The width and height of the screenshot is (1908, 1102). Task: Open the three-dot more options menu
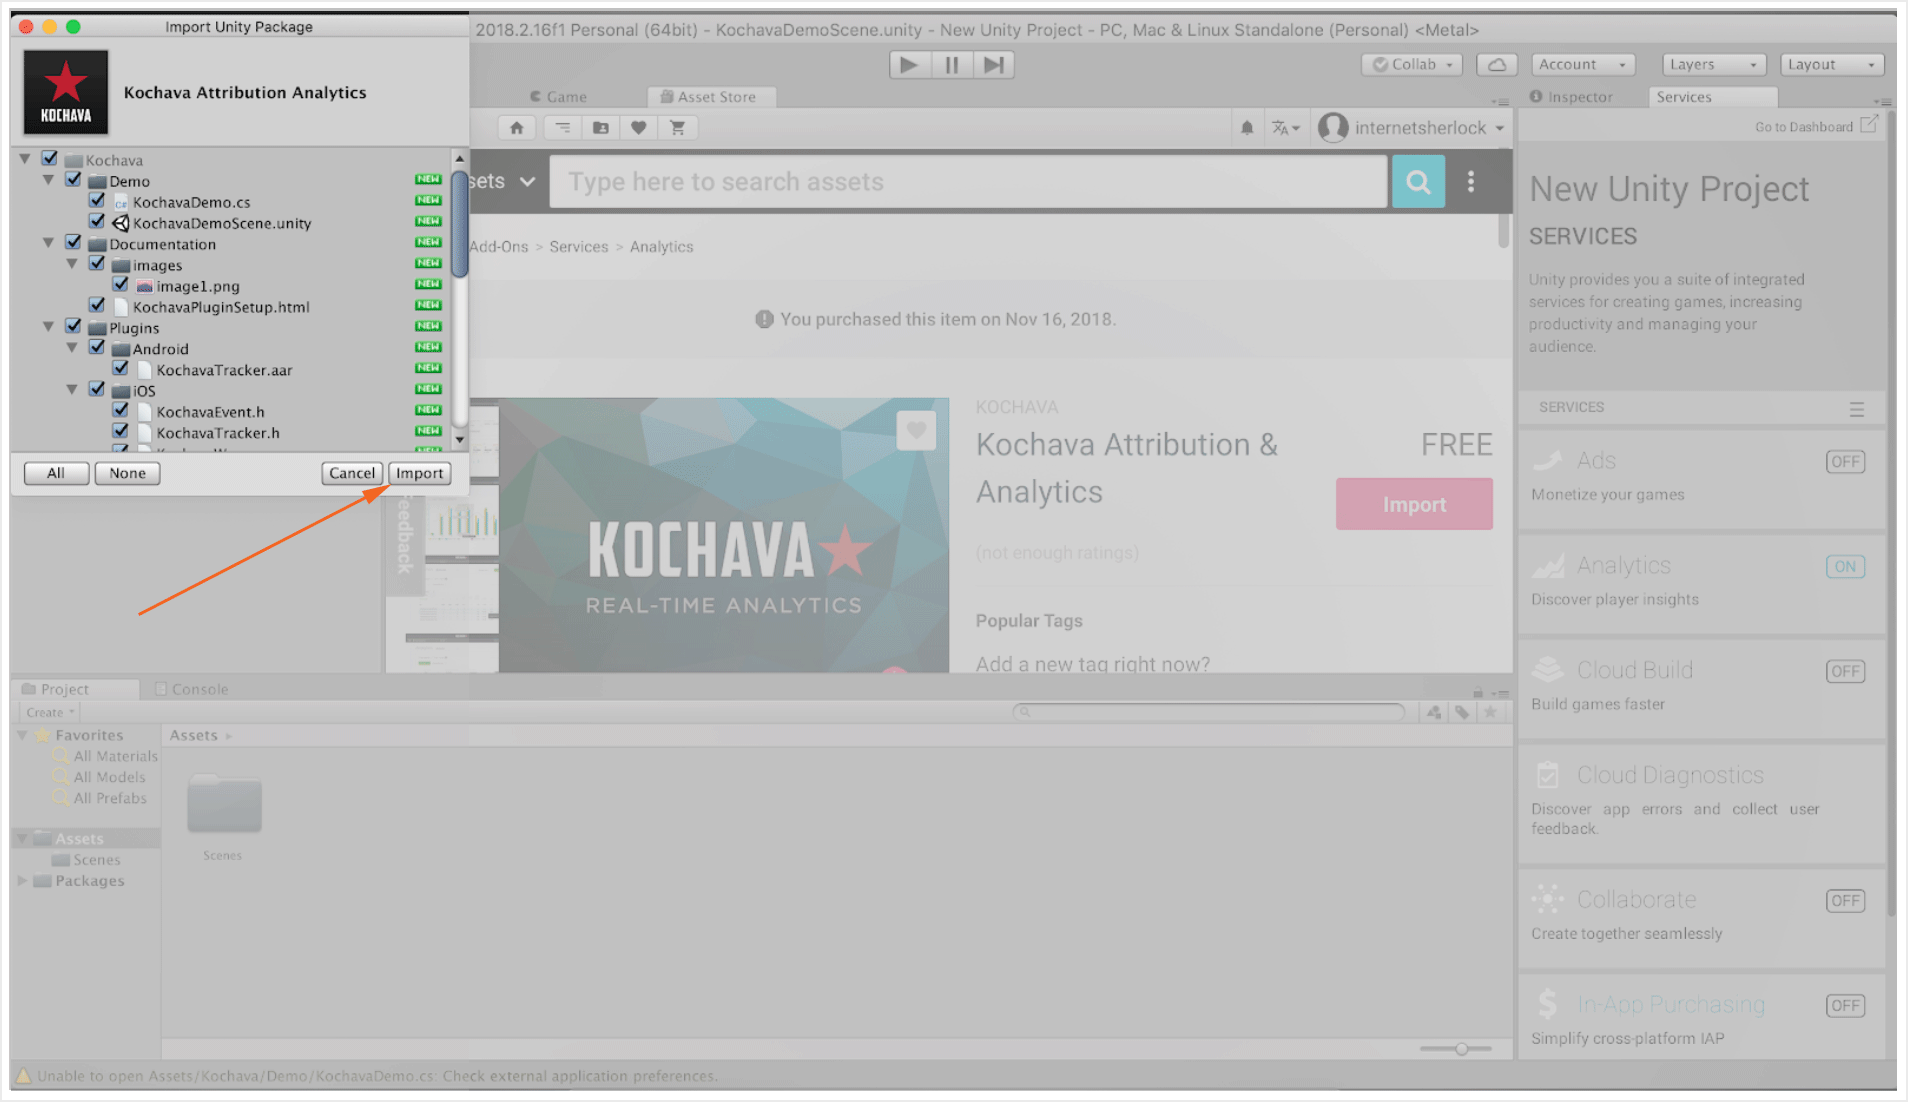[x=1471, y=181]
